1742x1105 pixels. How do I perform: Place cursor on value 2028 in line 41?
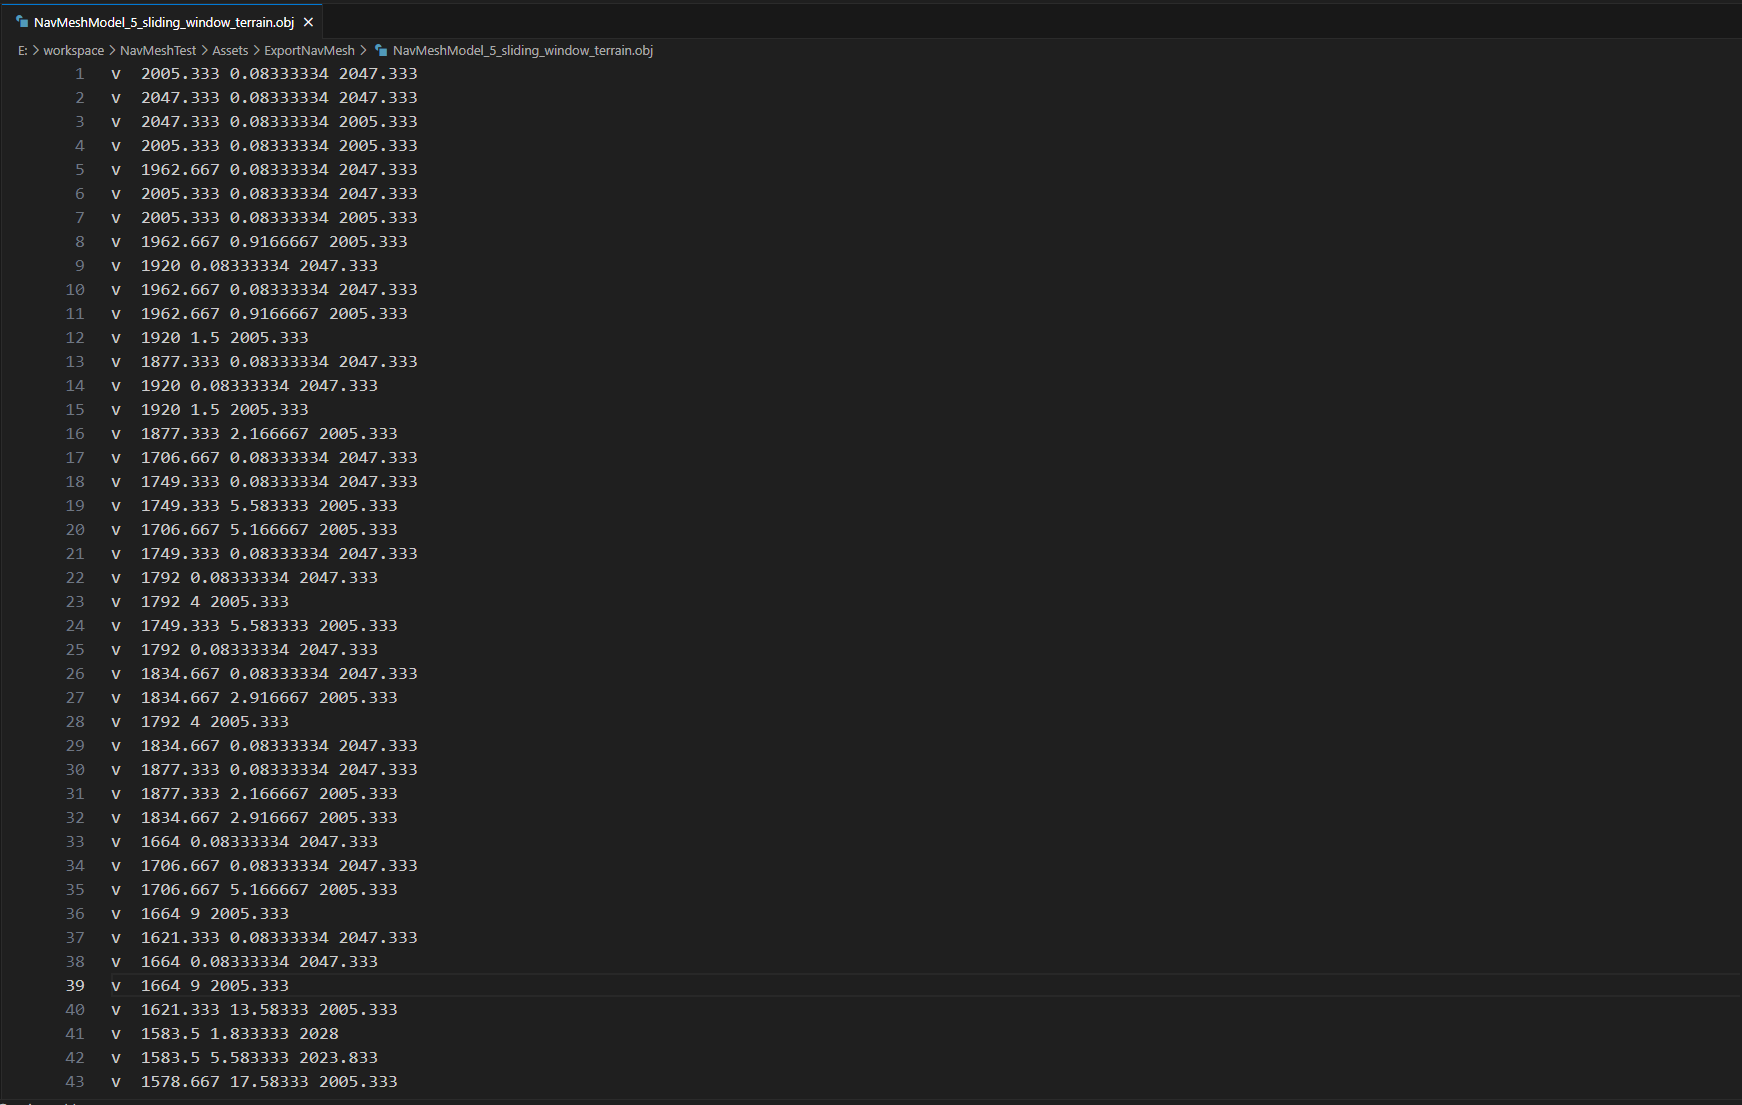tap(319, 1034)
